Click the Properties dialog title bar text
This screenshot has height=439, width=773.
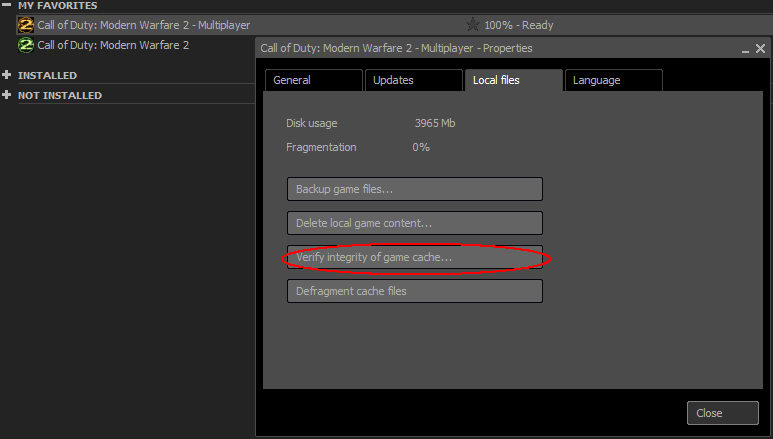click(396, 48)
